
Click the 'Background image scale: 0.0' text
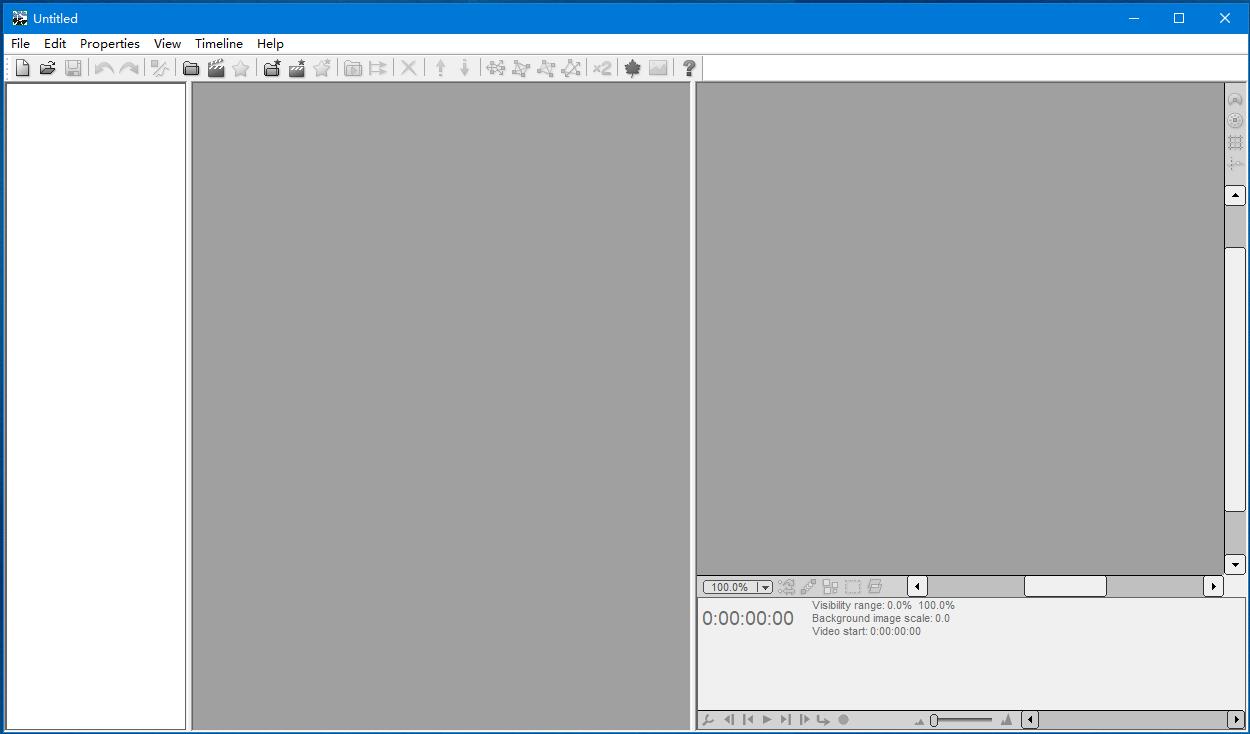[881, 619]
